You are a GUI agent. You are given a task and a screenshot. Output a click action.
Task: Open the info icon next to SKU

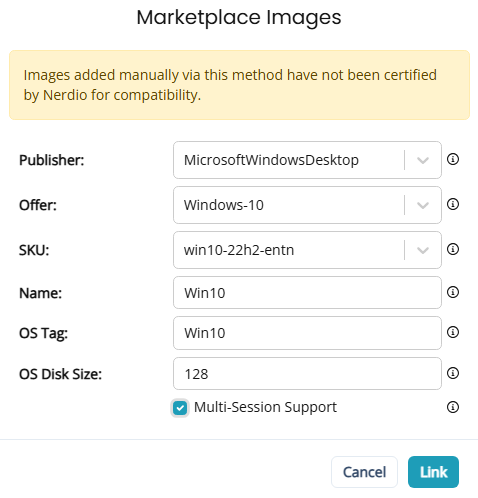click(453, 249)
